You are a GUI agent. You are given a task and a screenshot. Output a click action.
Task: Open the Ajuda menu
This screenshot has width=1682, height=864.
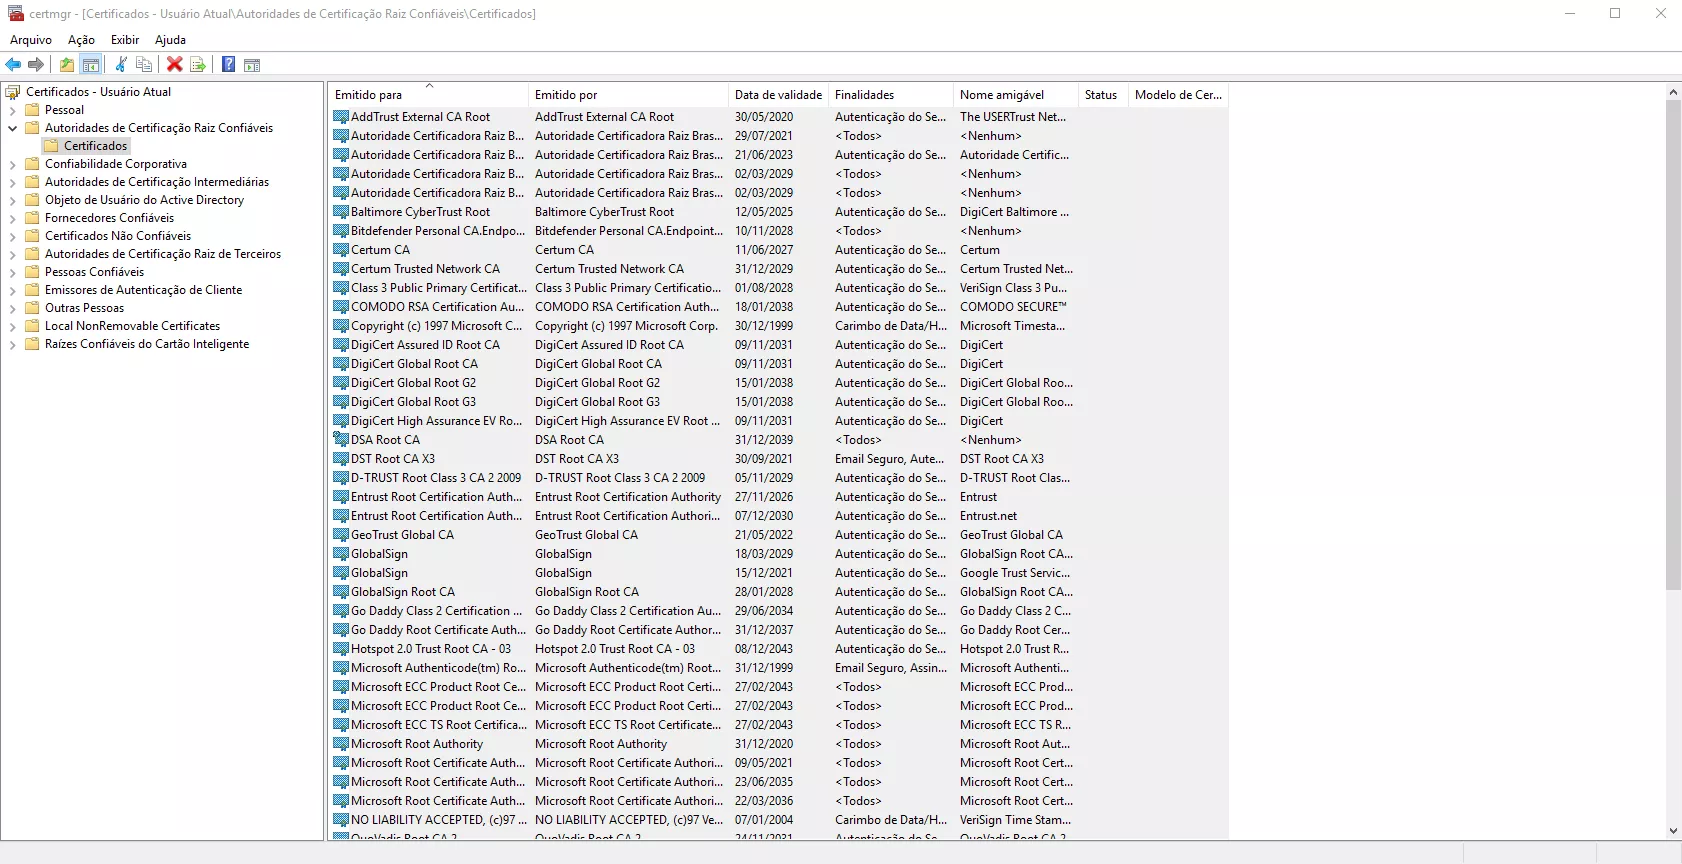(170, 40)
